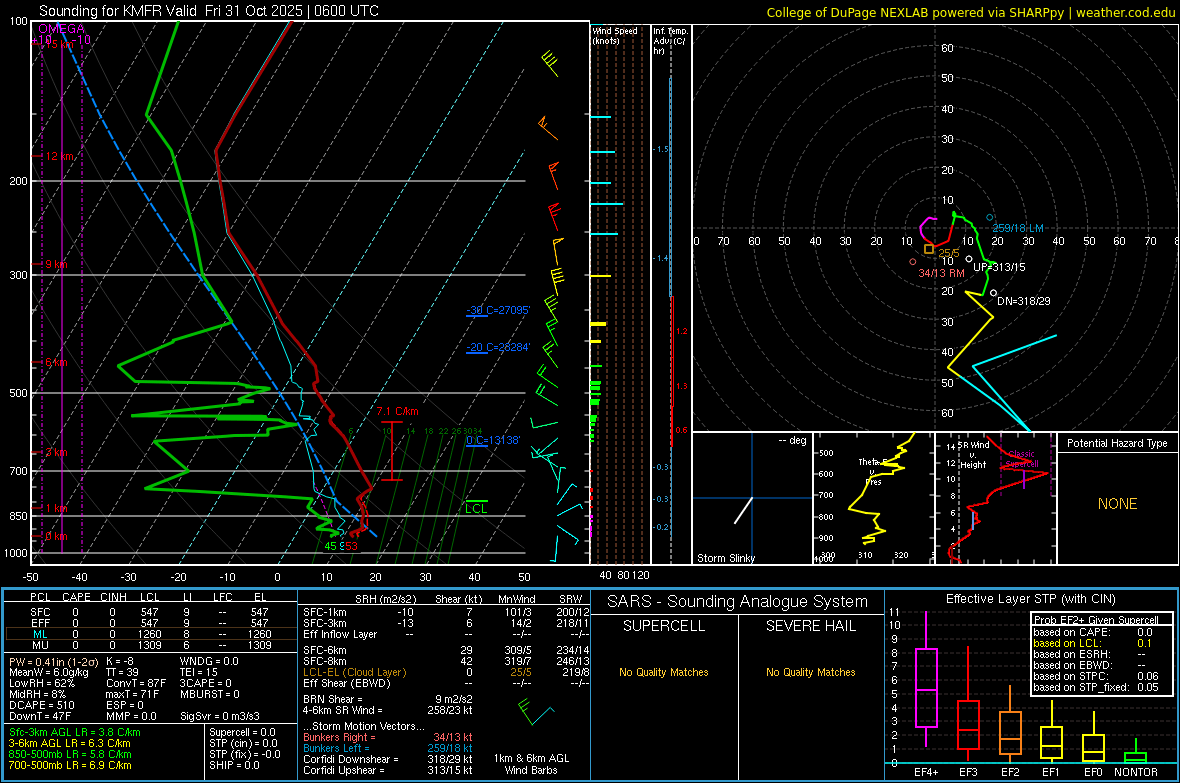The height and width of the screenshot is (783, 1180).
Task: Select the 12 km height marker
Action: click(x=60, y=157)
